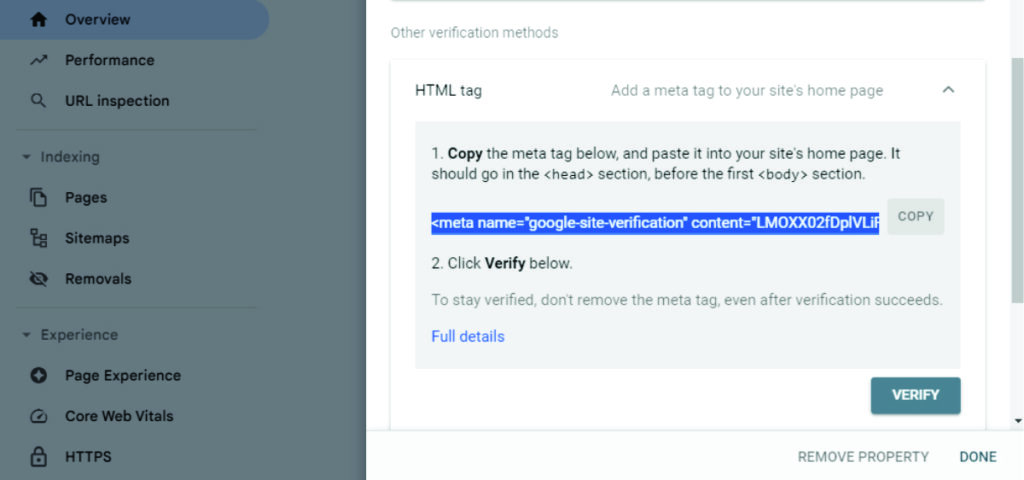Image resolution: width=1024 pixels, height=480 pixels.
Task: Click the highlighted meta tag text field
Action: (x=655, y=223)
